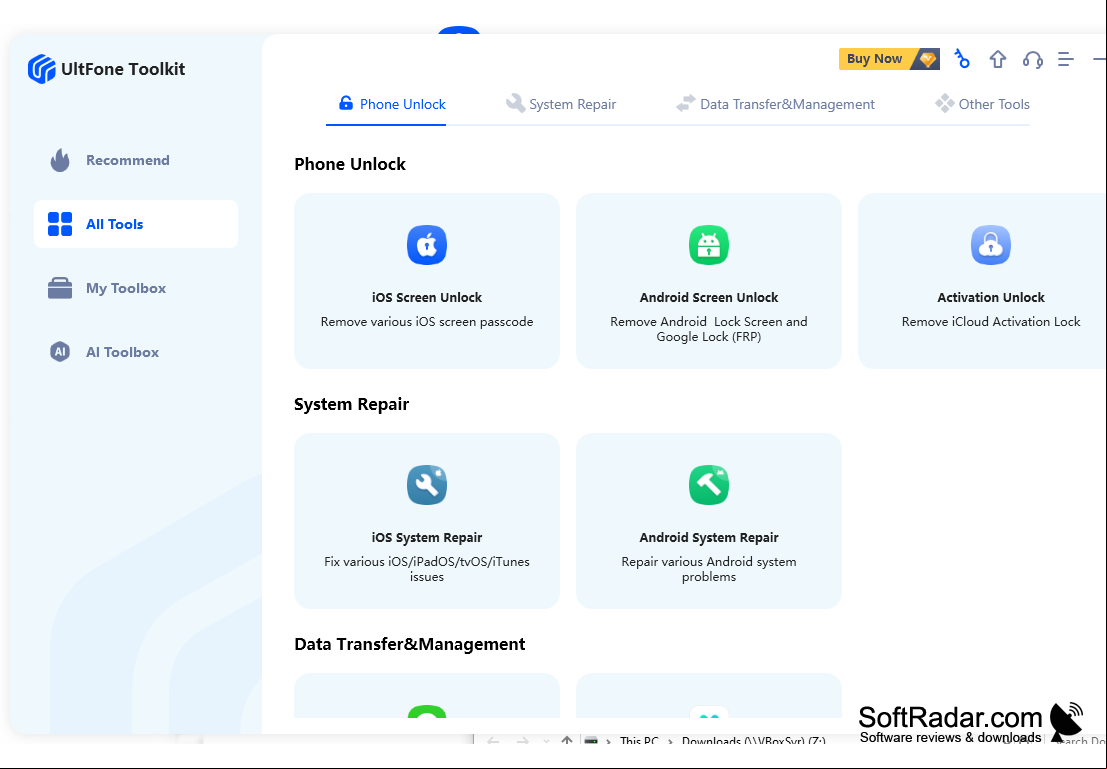
Task: Click the Explorer up-arrow navigation button
Action: [566, 741]
